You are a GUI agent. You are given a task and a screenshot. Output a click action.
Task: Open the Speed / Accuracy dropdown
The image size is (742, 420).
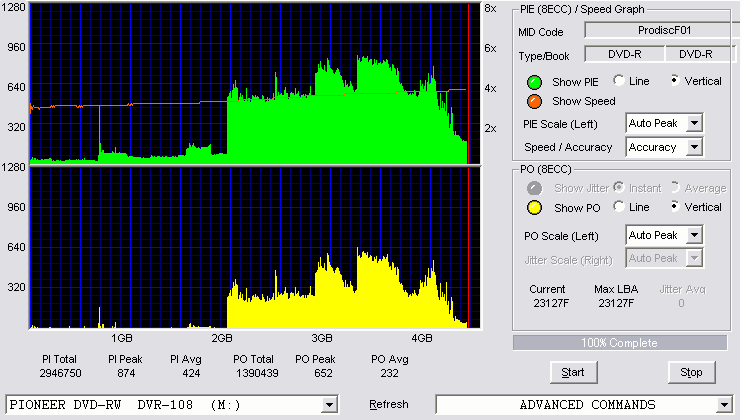point(694,147)
